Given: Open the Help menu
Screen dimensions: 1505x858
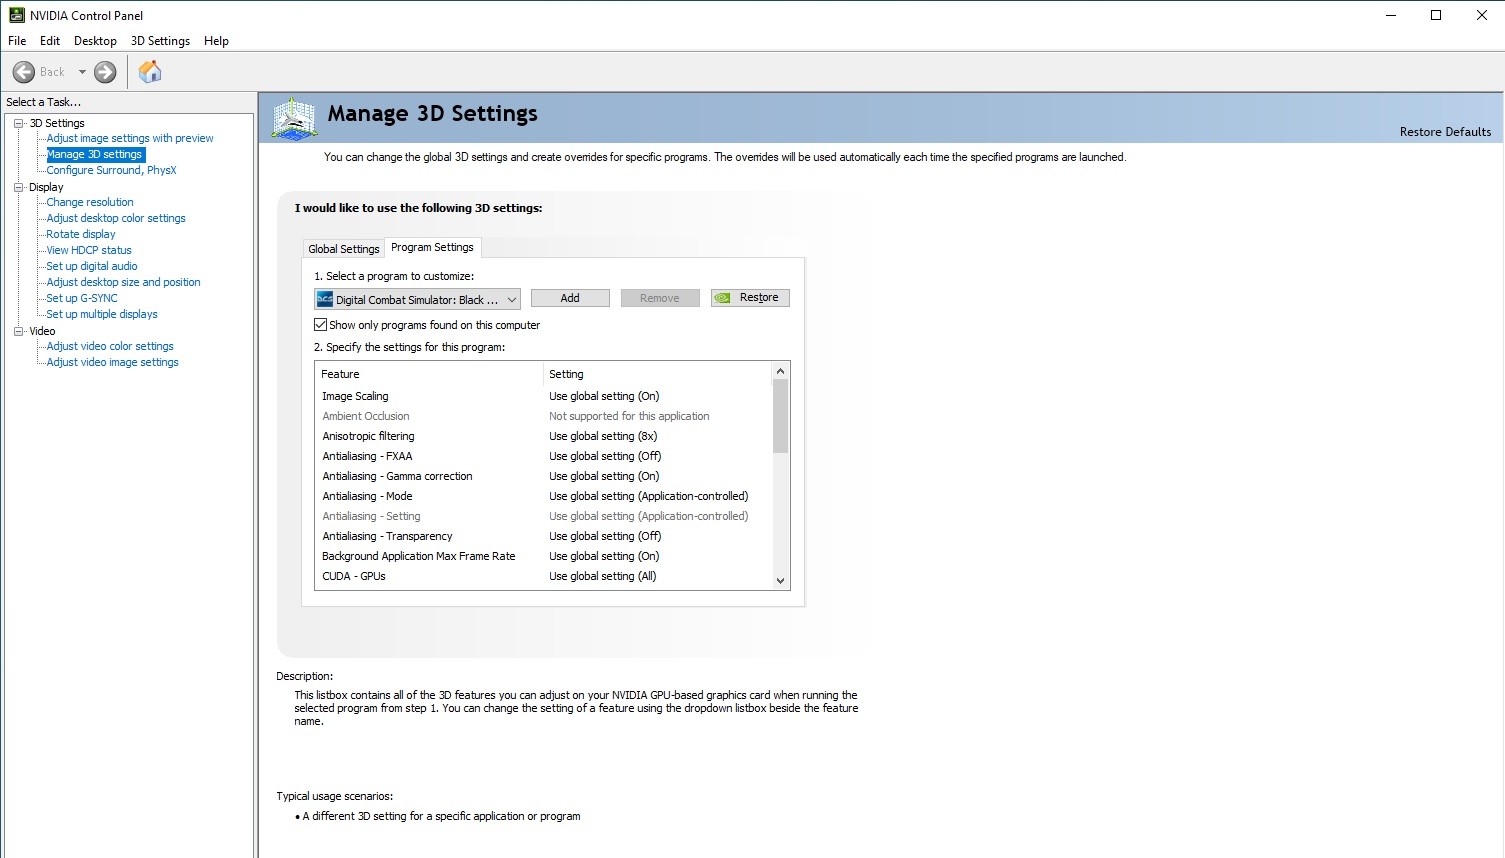Looking at the screenshot, I should [216, 41].
